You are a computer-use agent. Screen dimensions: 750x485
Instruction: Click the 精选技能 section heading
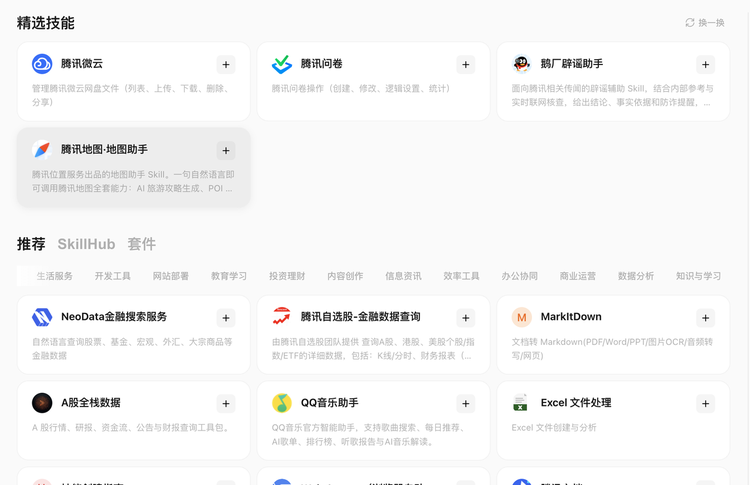point(45,22)
